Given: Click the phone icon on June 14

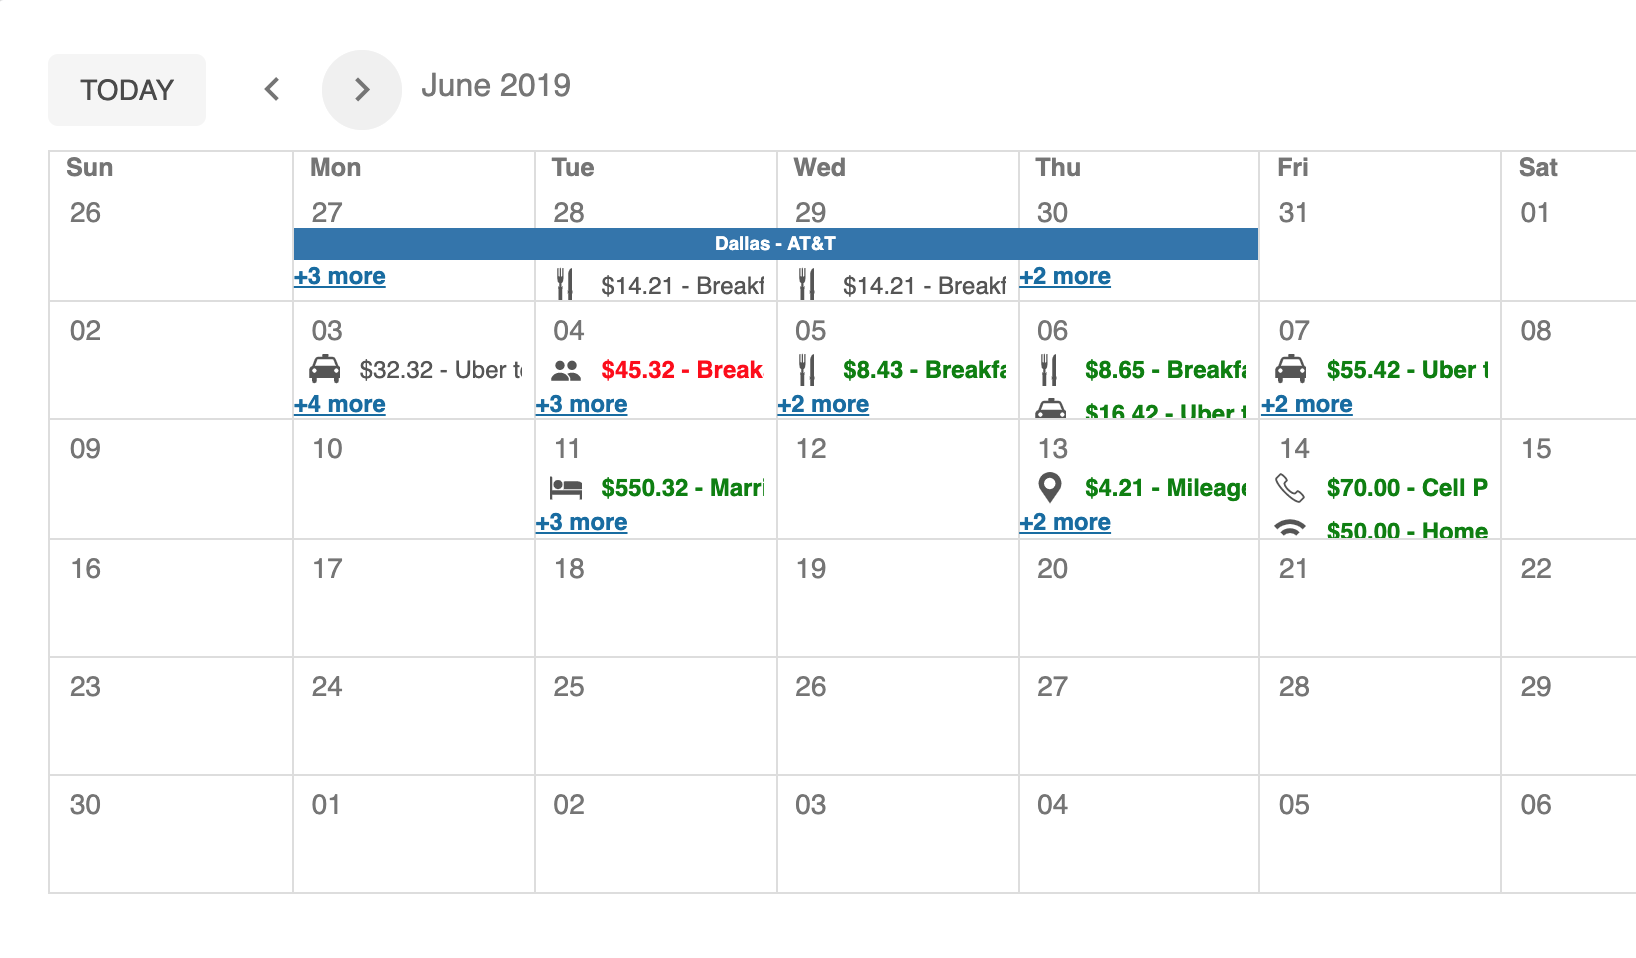Looking at the screenshot, I should coord(1290,488).
